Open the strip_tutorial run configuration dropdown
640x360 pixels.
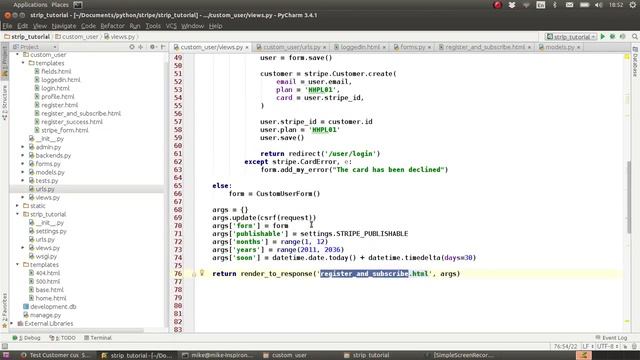pos(571,37)
